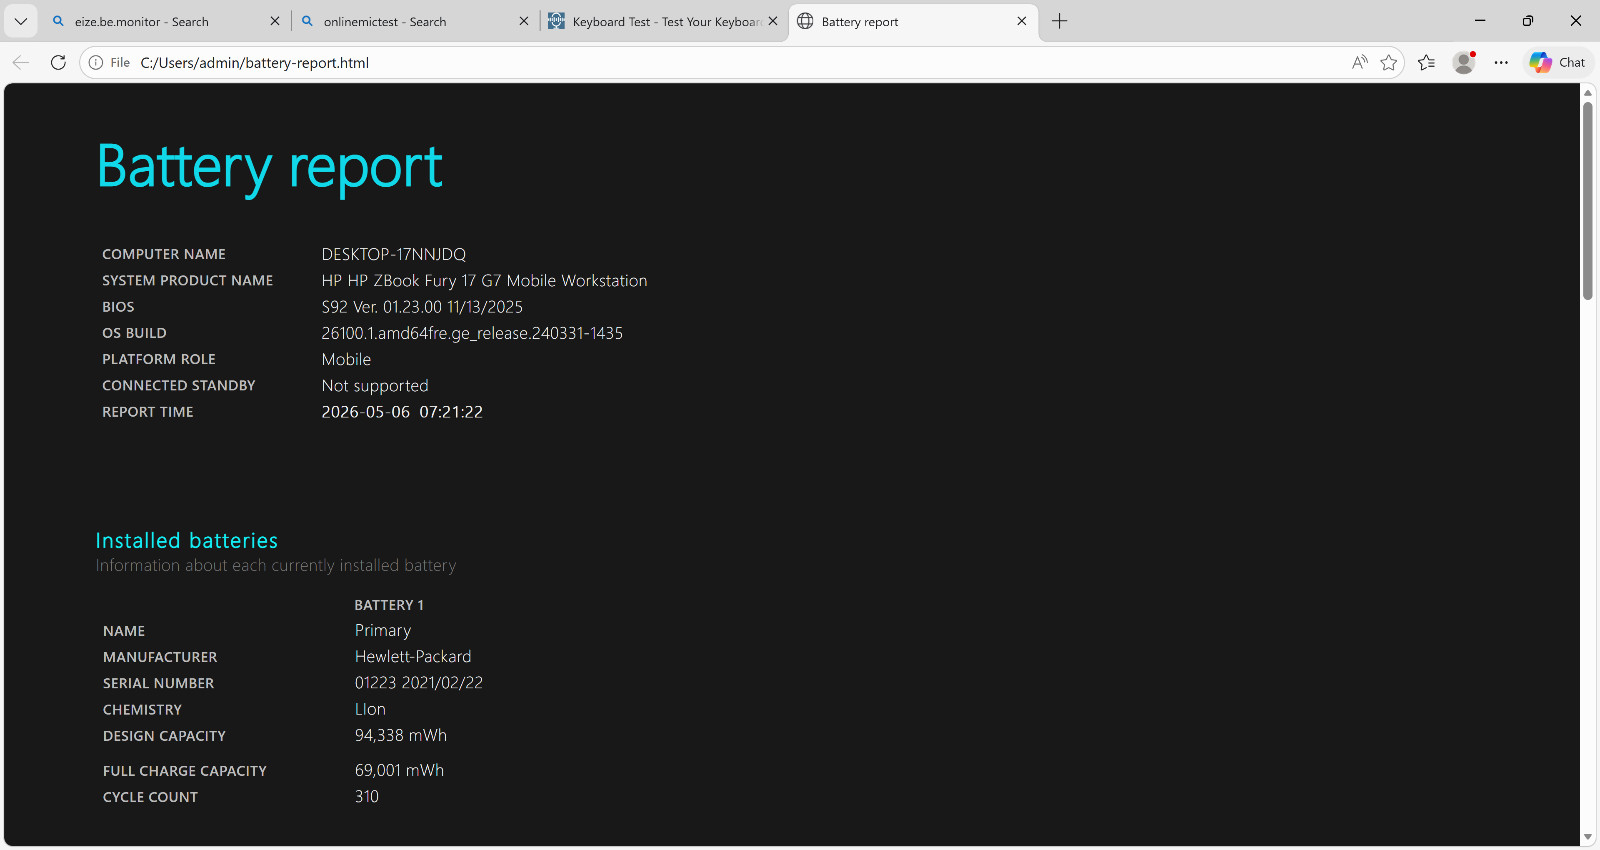Open a new tab with plus button

[1060, 21]
